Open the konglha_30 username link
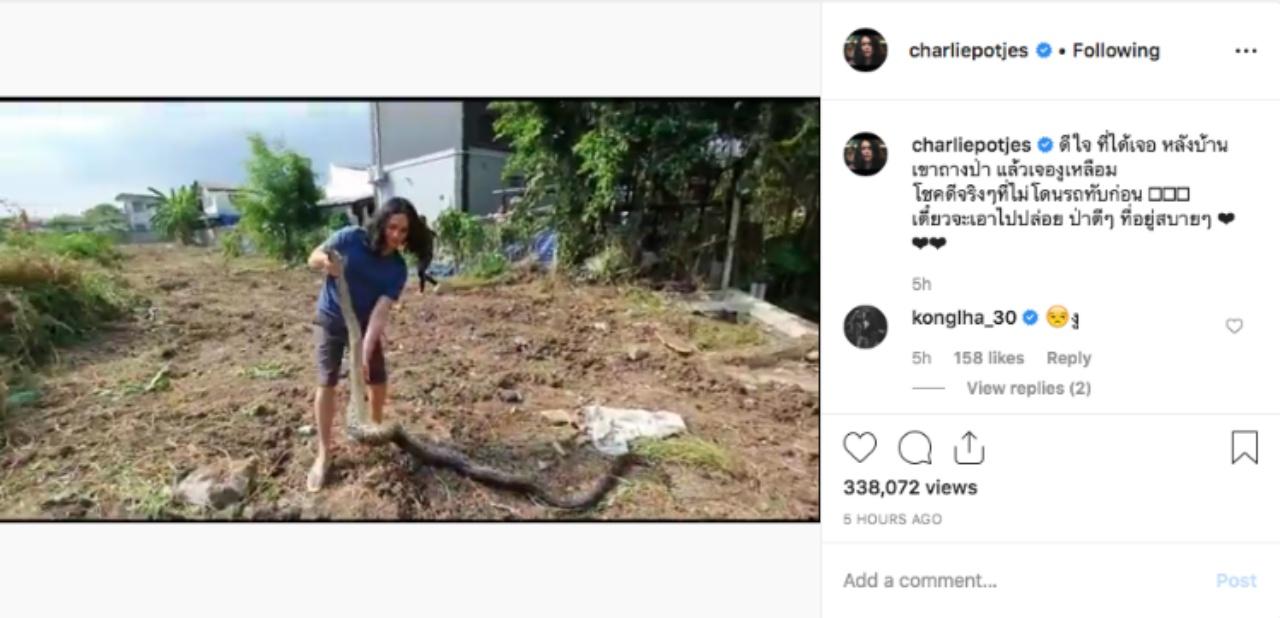The height and width of the screenshot is (618, 1280). [964, 318]
